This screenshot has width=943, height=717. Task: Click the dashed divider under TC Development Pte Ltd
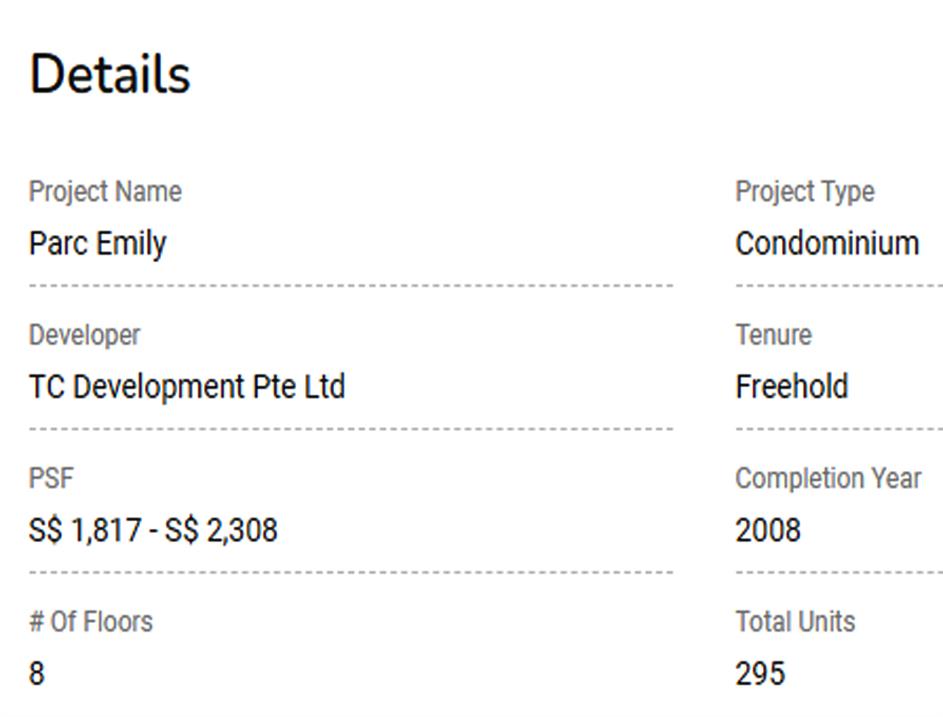pos(350,429)
